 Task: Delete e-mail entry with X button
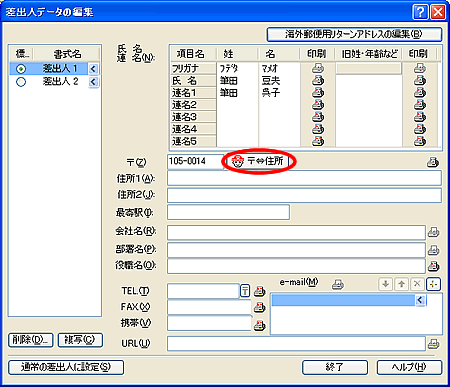click(417, 284)
